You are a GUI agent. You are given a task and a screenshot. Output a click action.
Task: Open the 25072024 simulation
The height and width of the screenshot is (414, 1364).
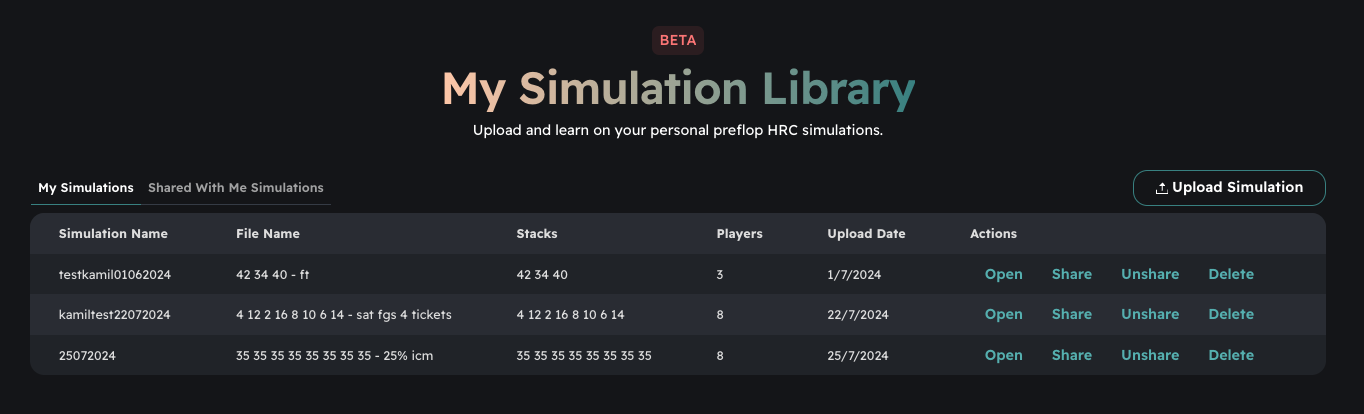tap(1003, 355)
